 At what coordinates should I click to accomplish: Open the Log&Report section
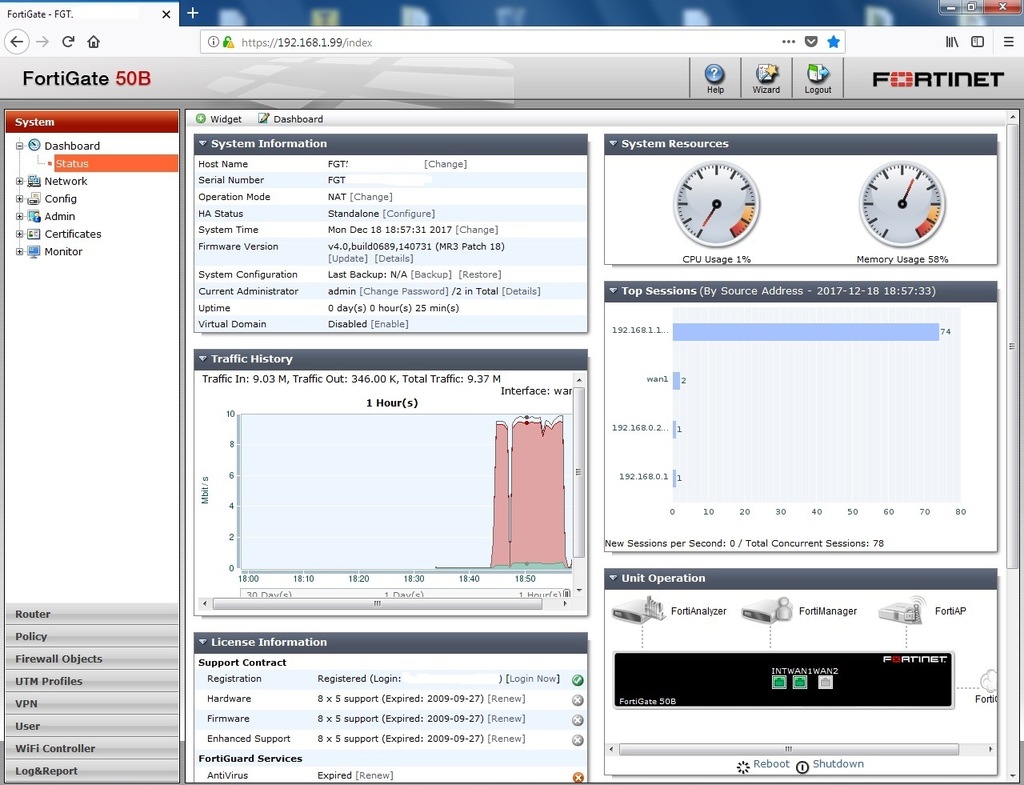[91, 771]
